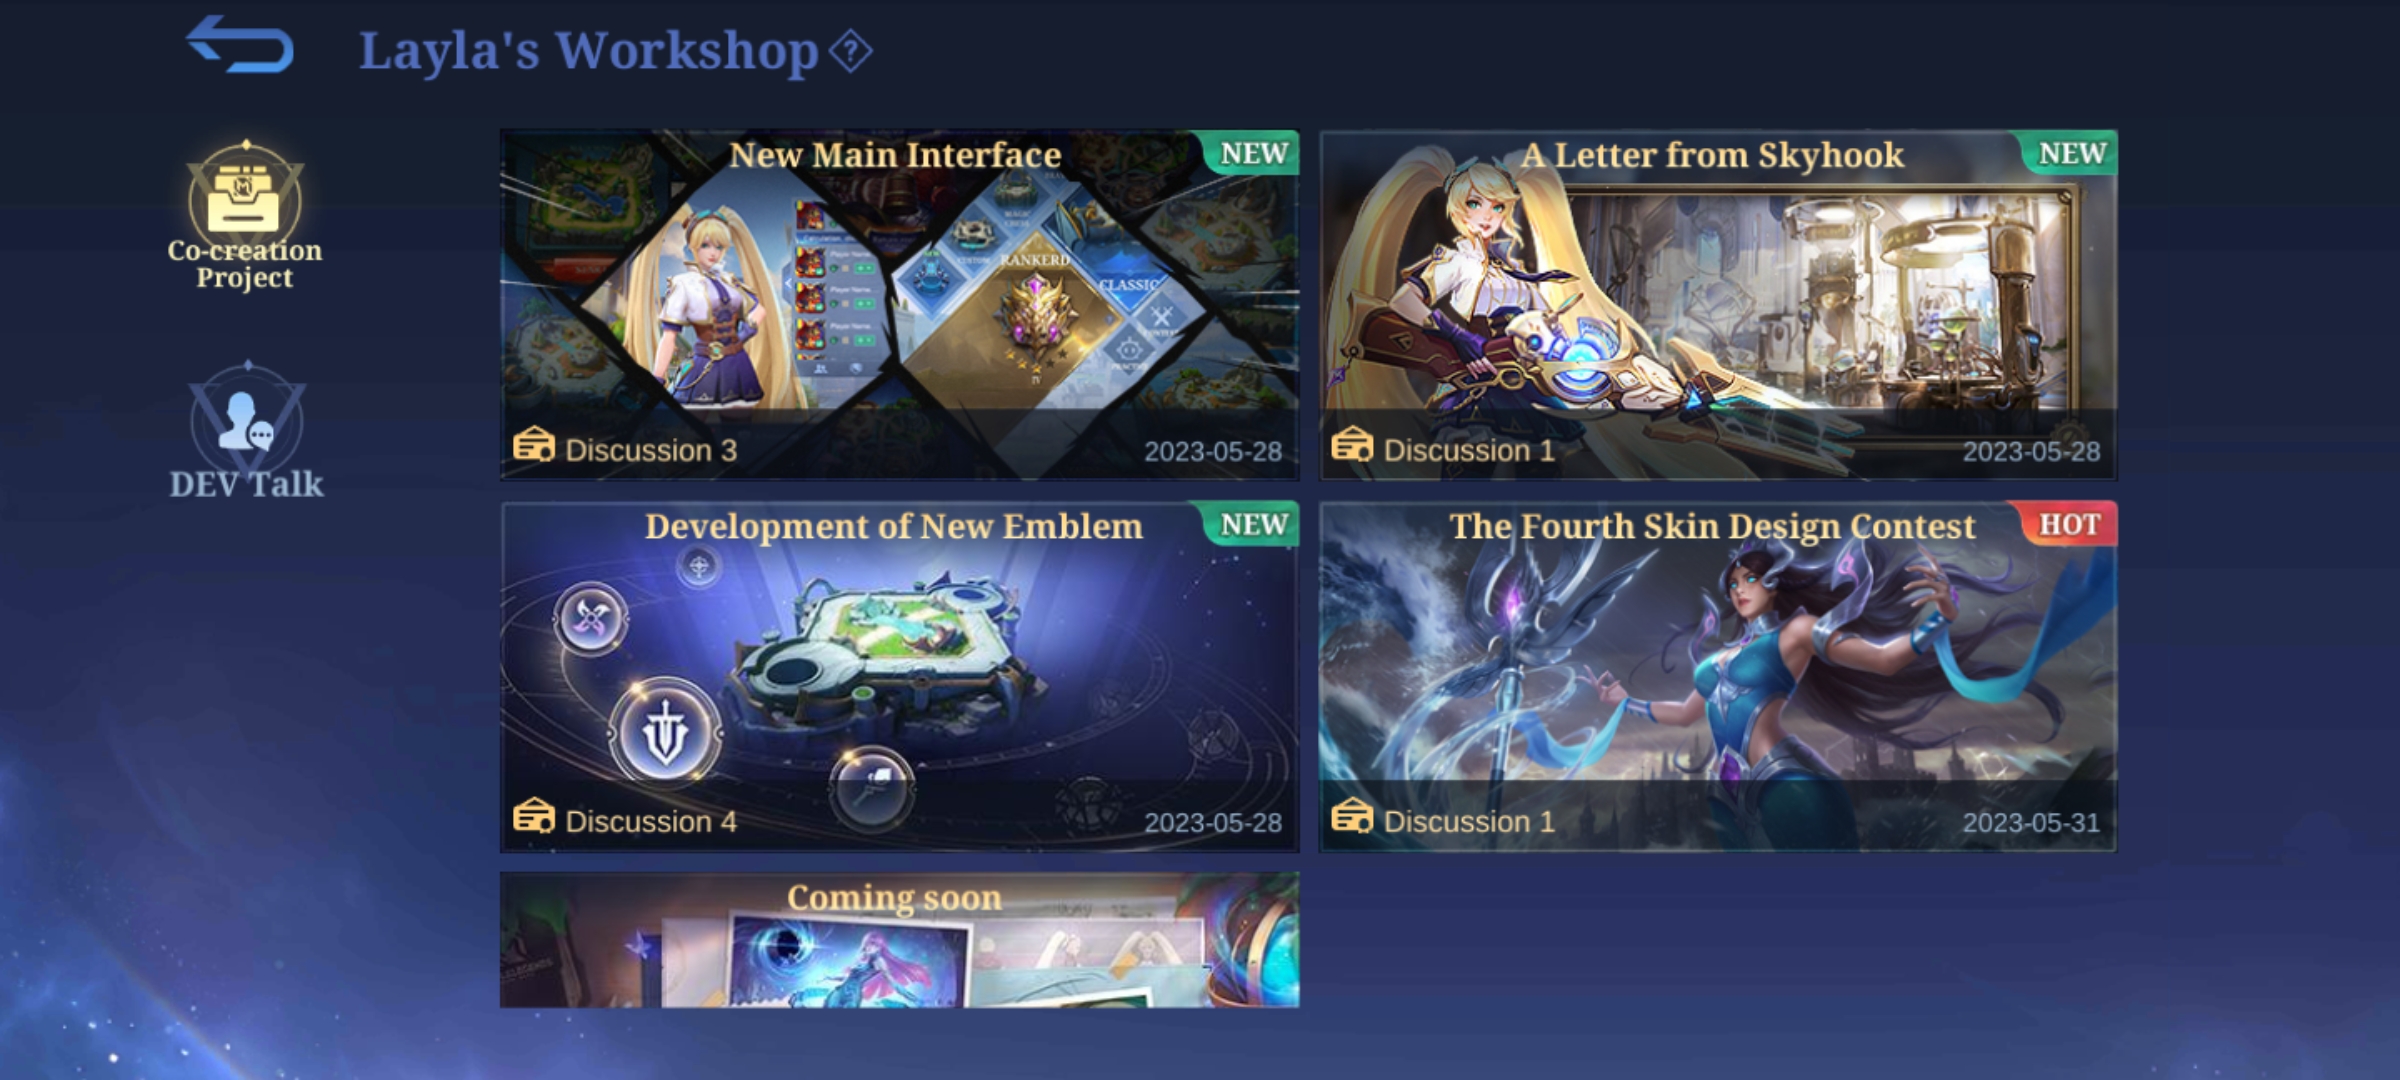
Task: Open the New Main Interface card
Action: click(x=900, y=305)
